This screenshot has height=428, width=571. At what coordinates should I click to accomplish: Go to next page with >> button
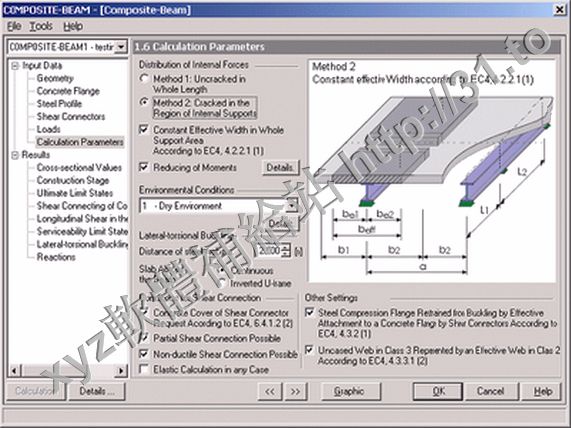pyautogui.click(x=295, y=391)
